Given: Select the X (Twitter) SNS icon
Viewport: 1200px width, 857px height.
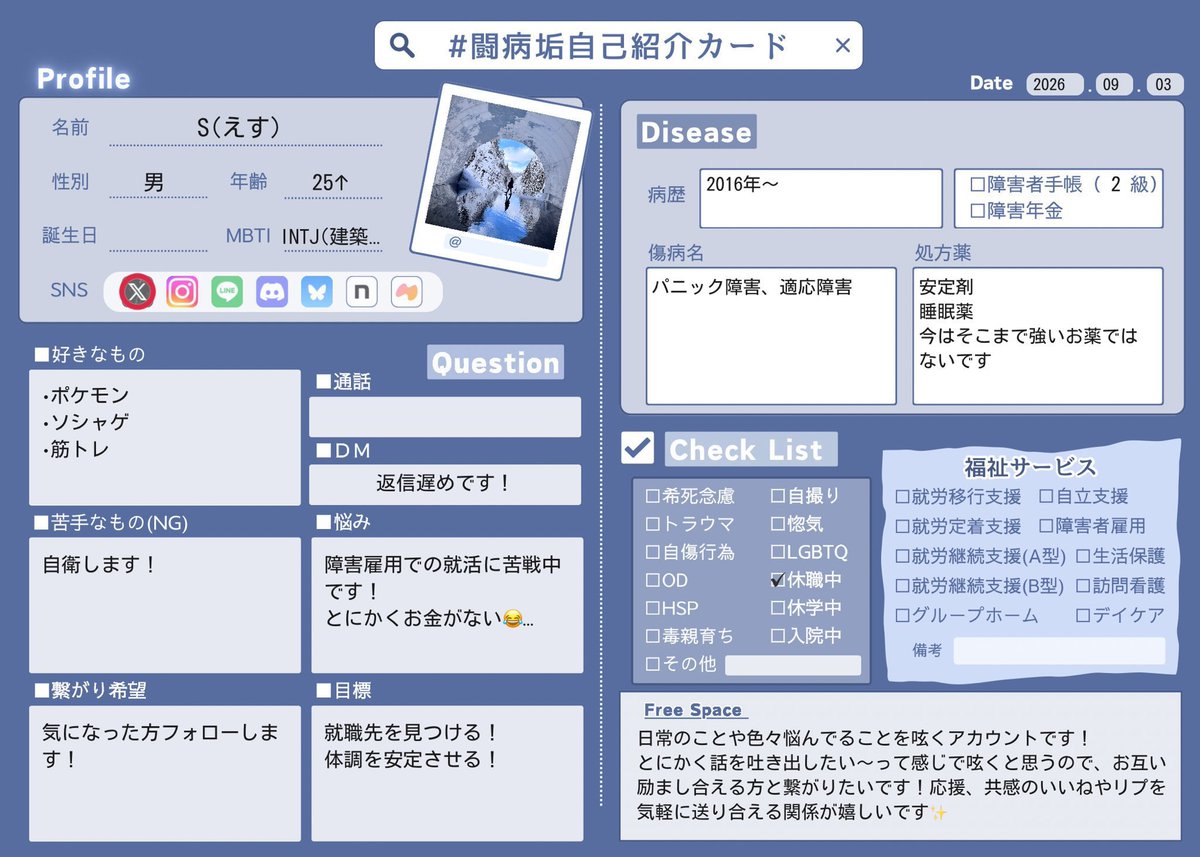Looking at the screenshot, I should 137,291.
